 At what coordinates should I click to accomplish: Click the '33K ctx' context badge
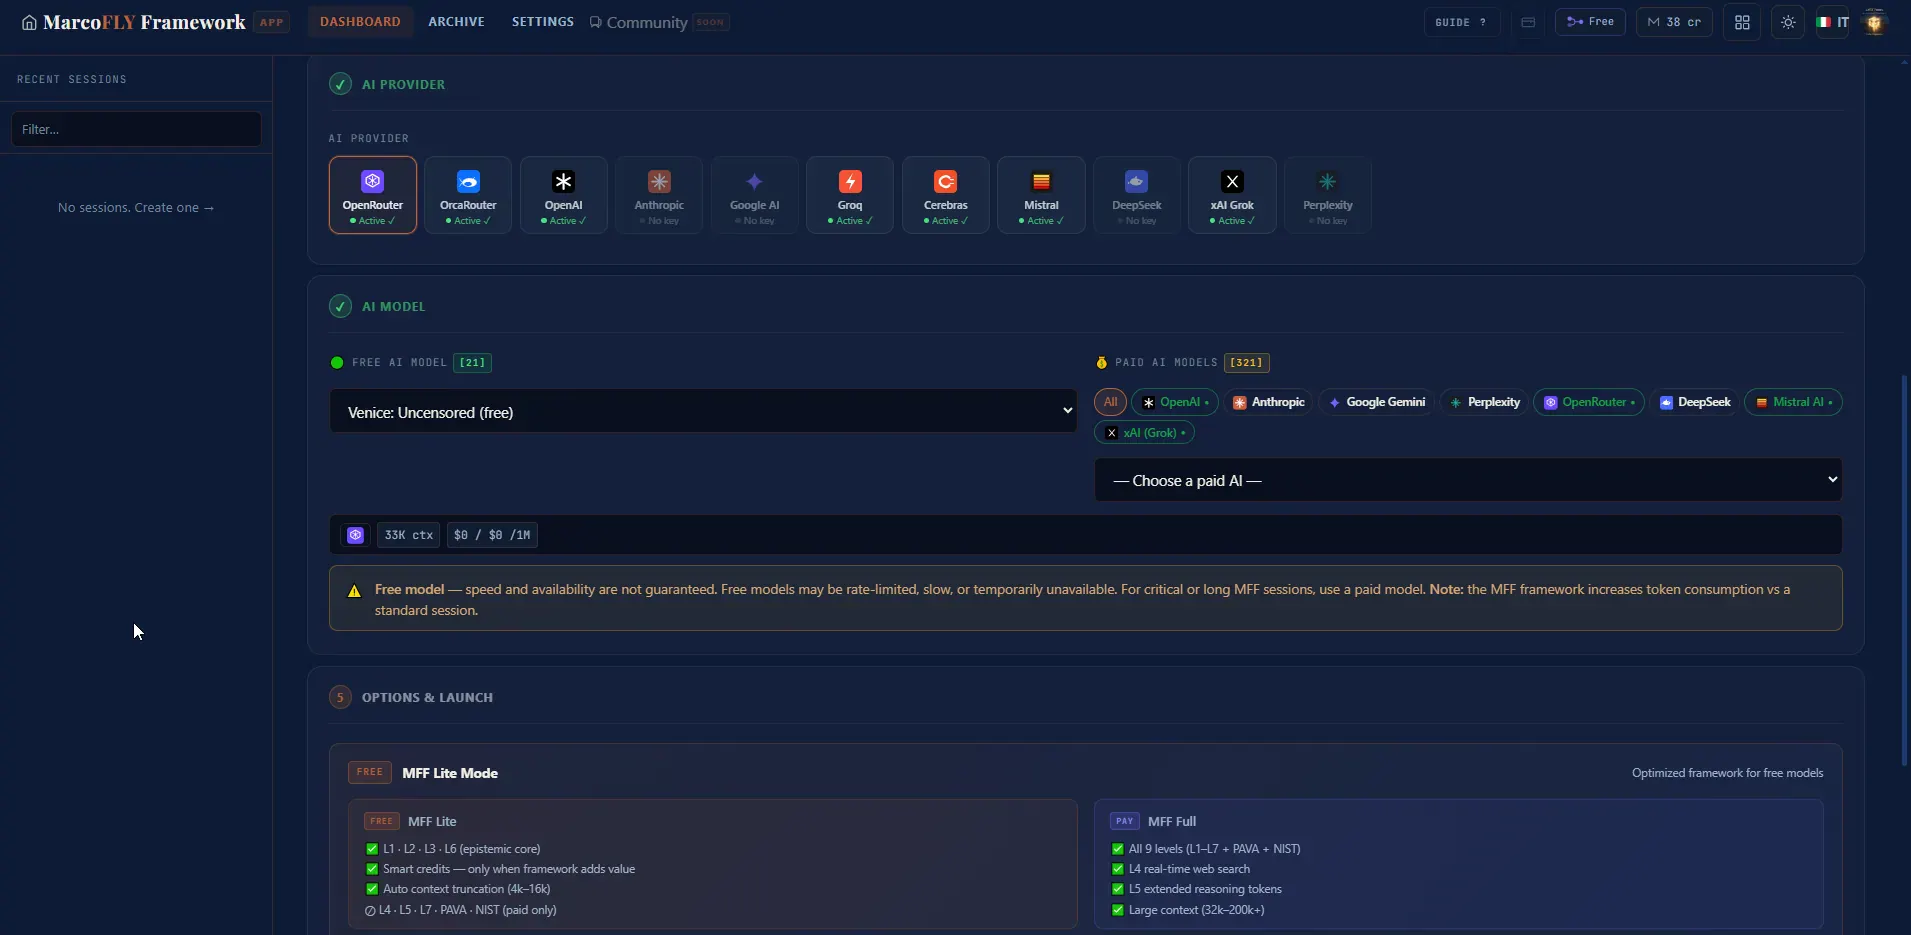(x=408, y=535)
